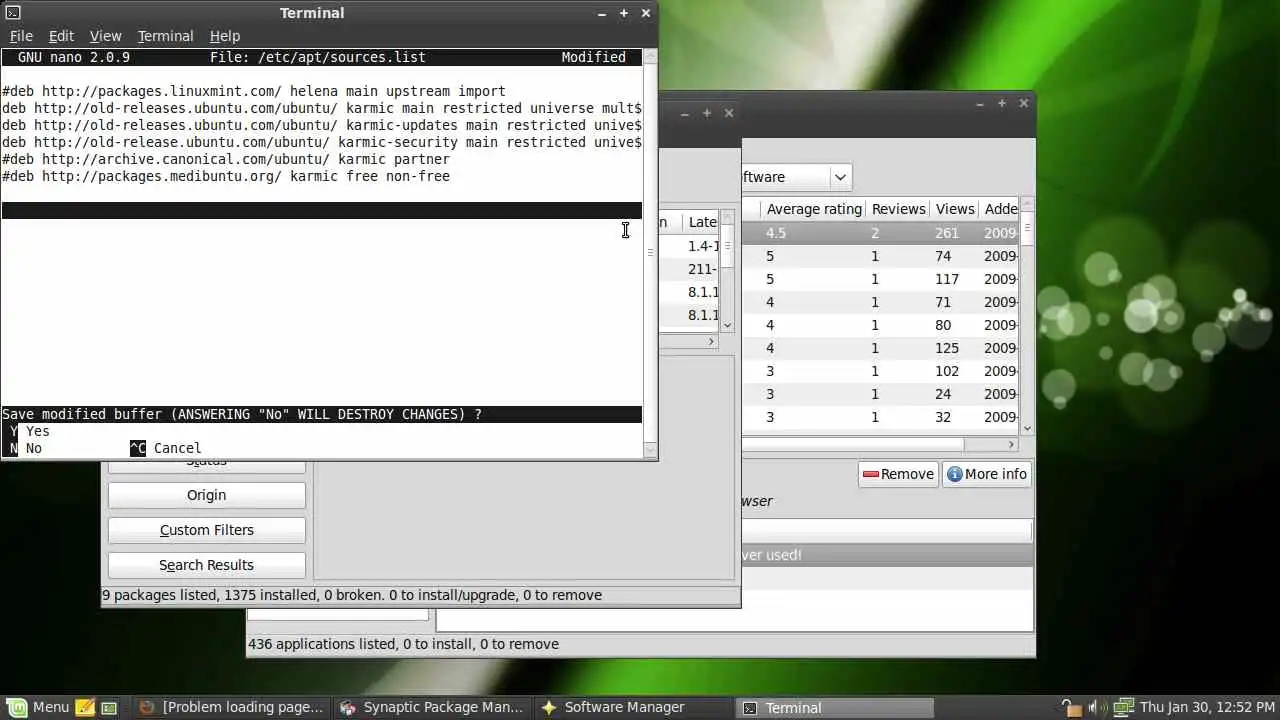Viewport: 1280px width, 720px height.
Task: Sort by the Added column header
Action: point(1000,209)
